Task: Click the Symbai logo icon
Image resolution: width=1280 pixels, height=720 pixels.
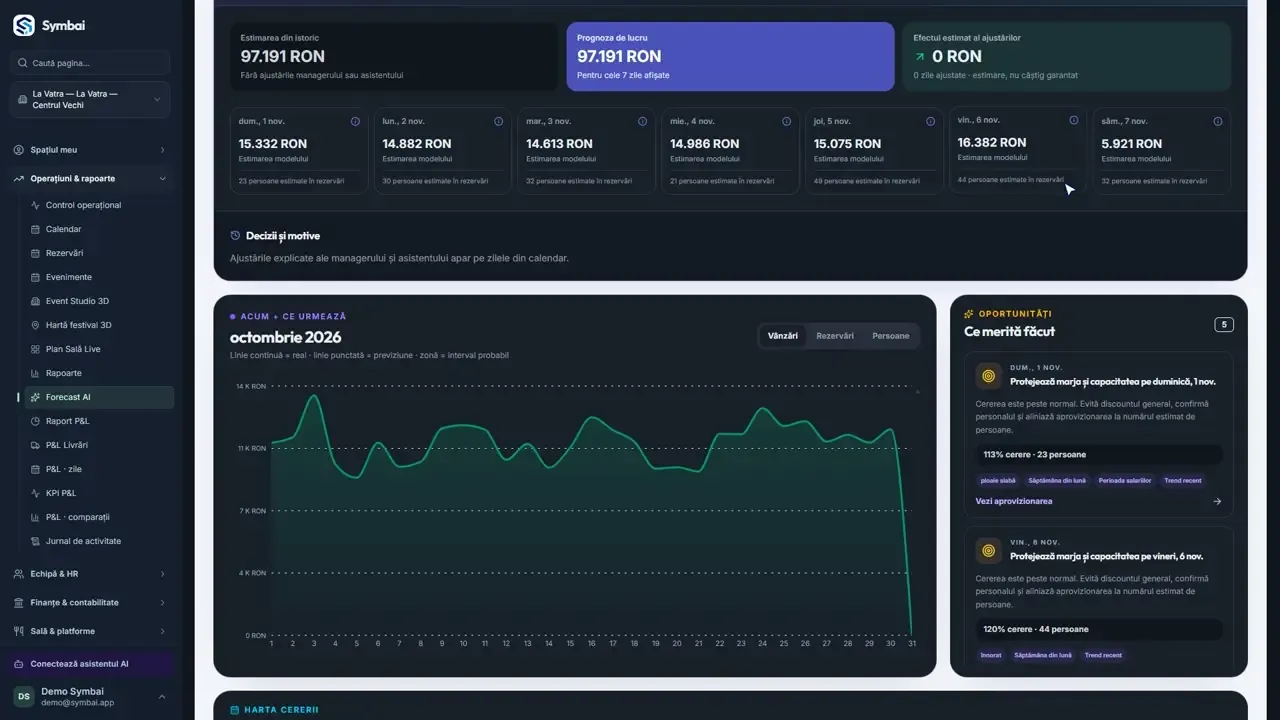Action: (23, 26)
